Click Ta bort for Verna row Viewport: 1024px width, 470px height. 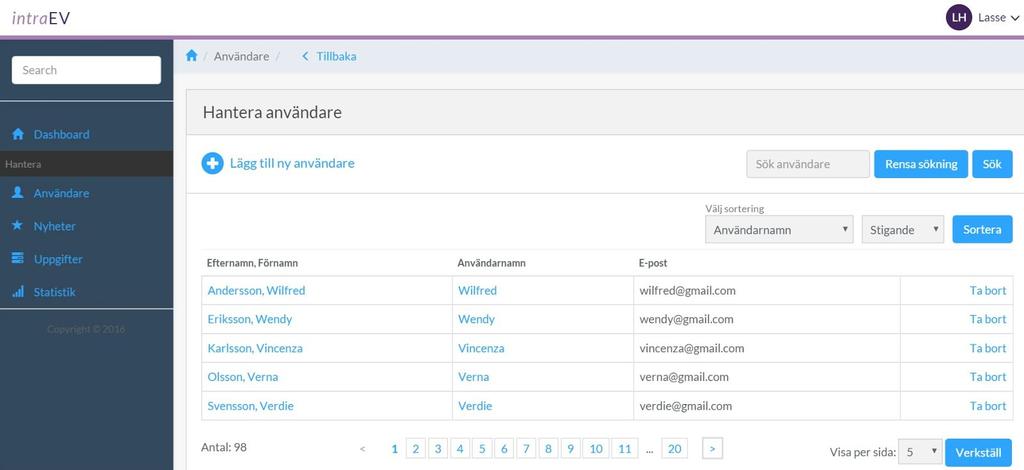click(x=988, y=377)
